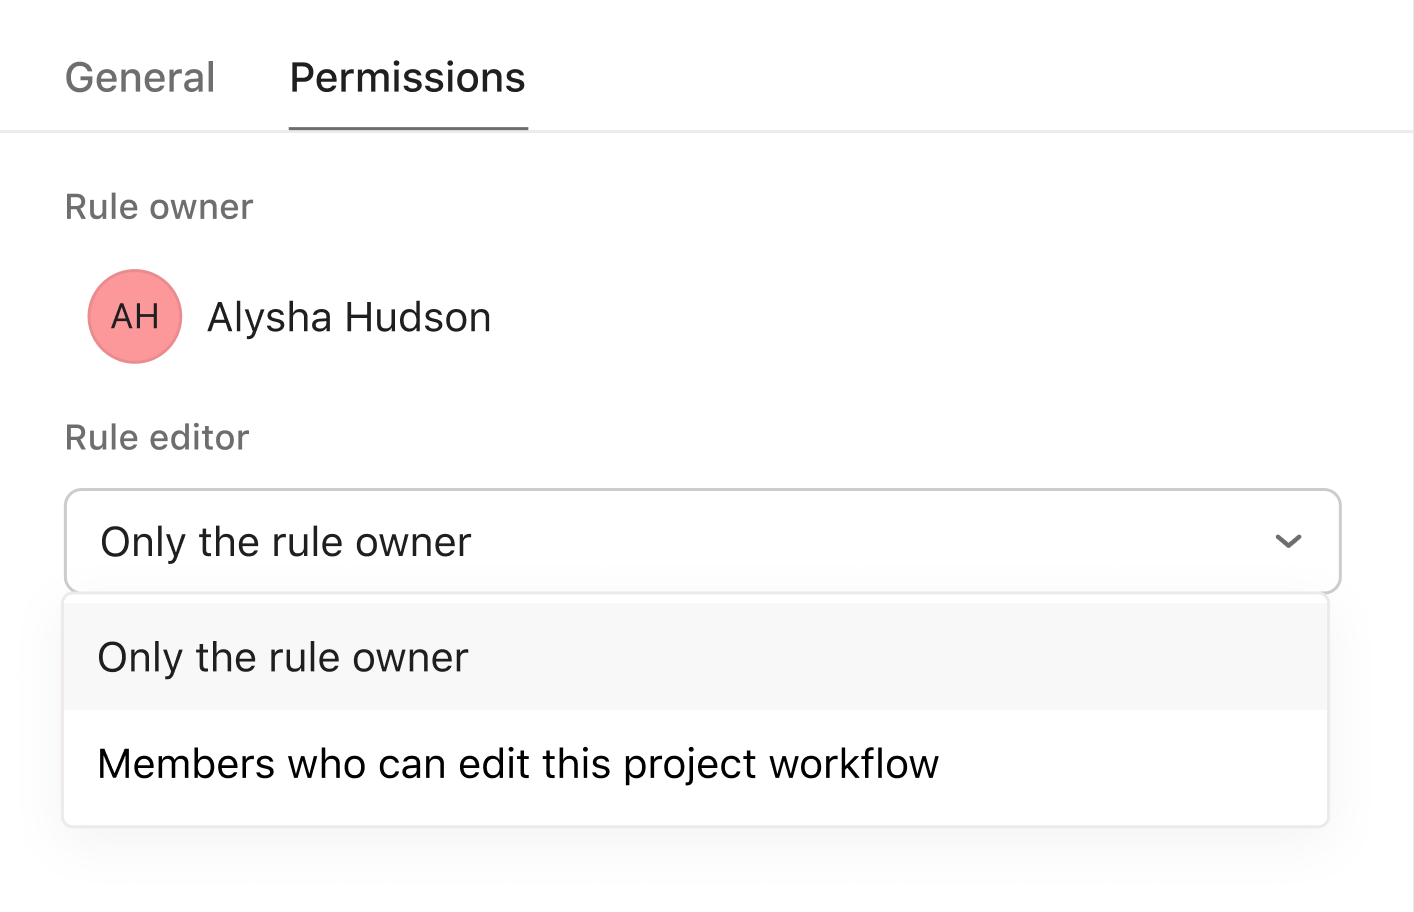
Task: Click the first name Alysha in the owner row
Action: pyautogui.click(x=269, y=318)
